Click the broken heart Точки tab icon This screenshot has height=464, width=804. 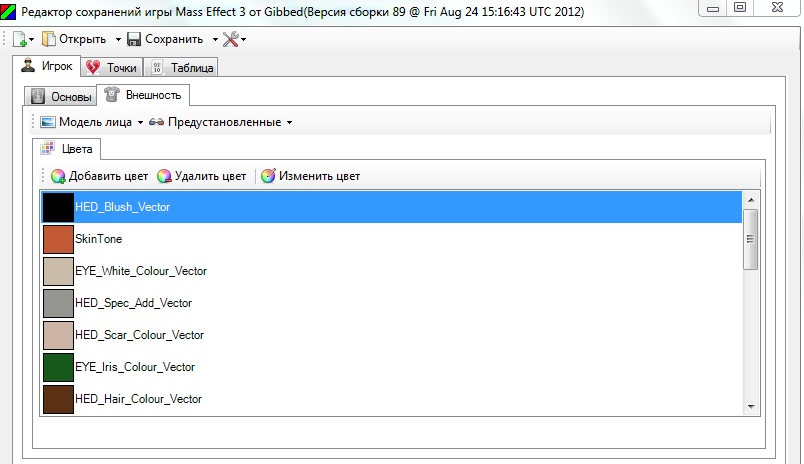93,67
